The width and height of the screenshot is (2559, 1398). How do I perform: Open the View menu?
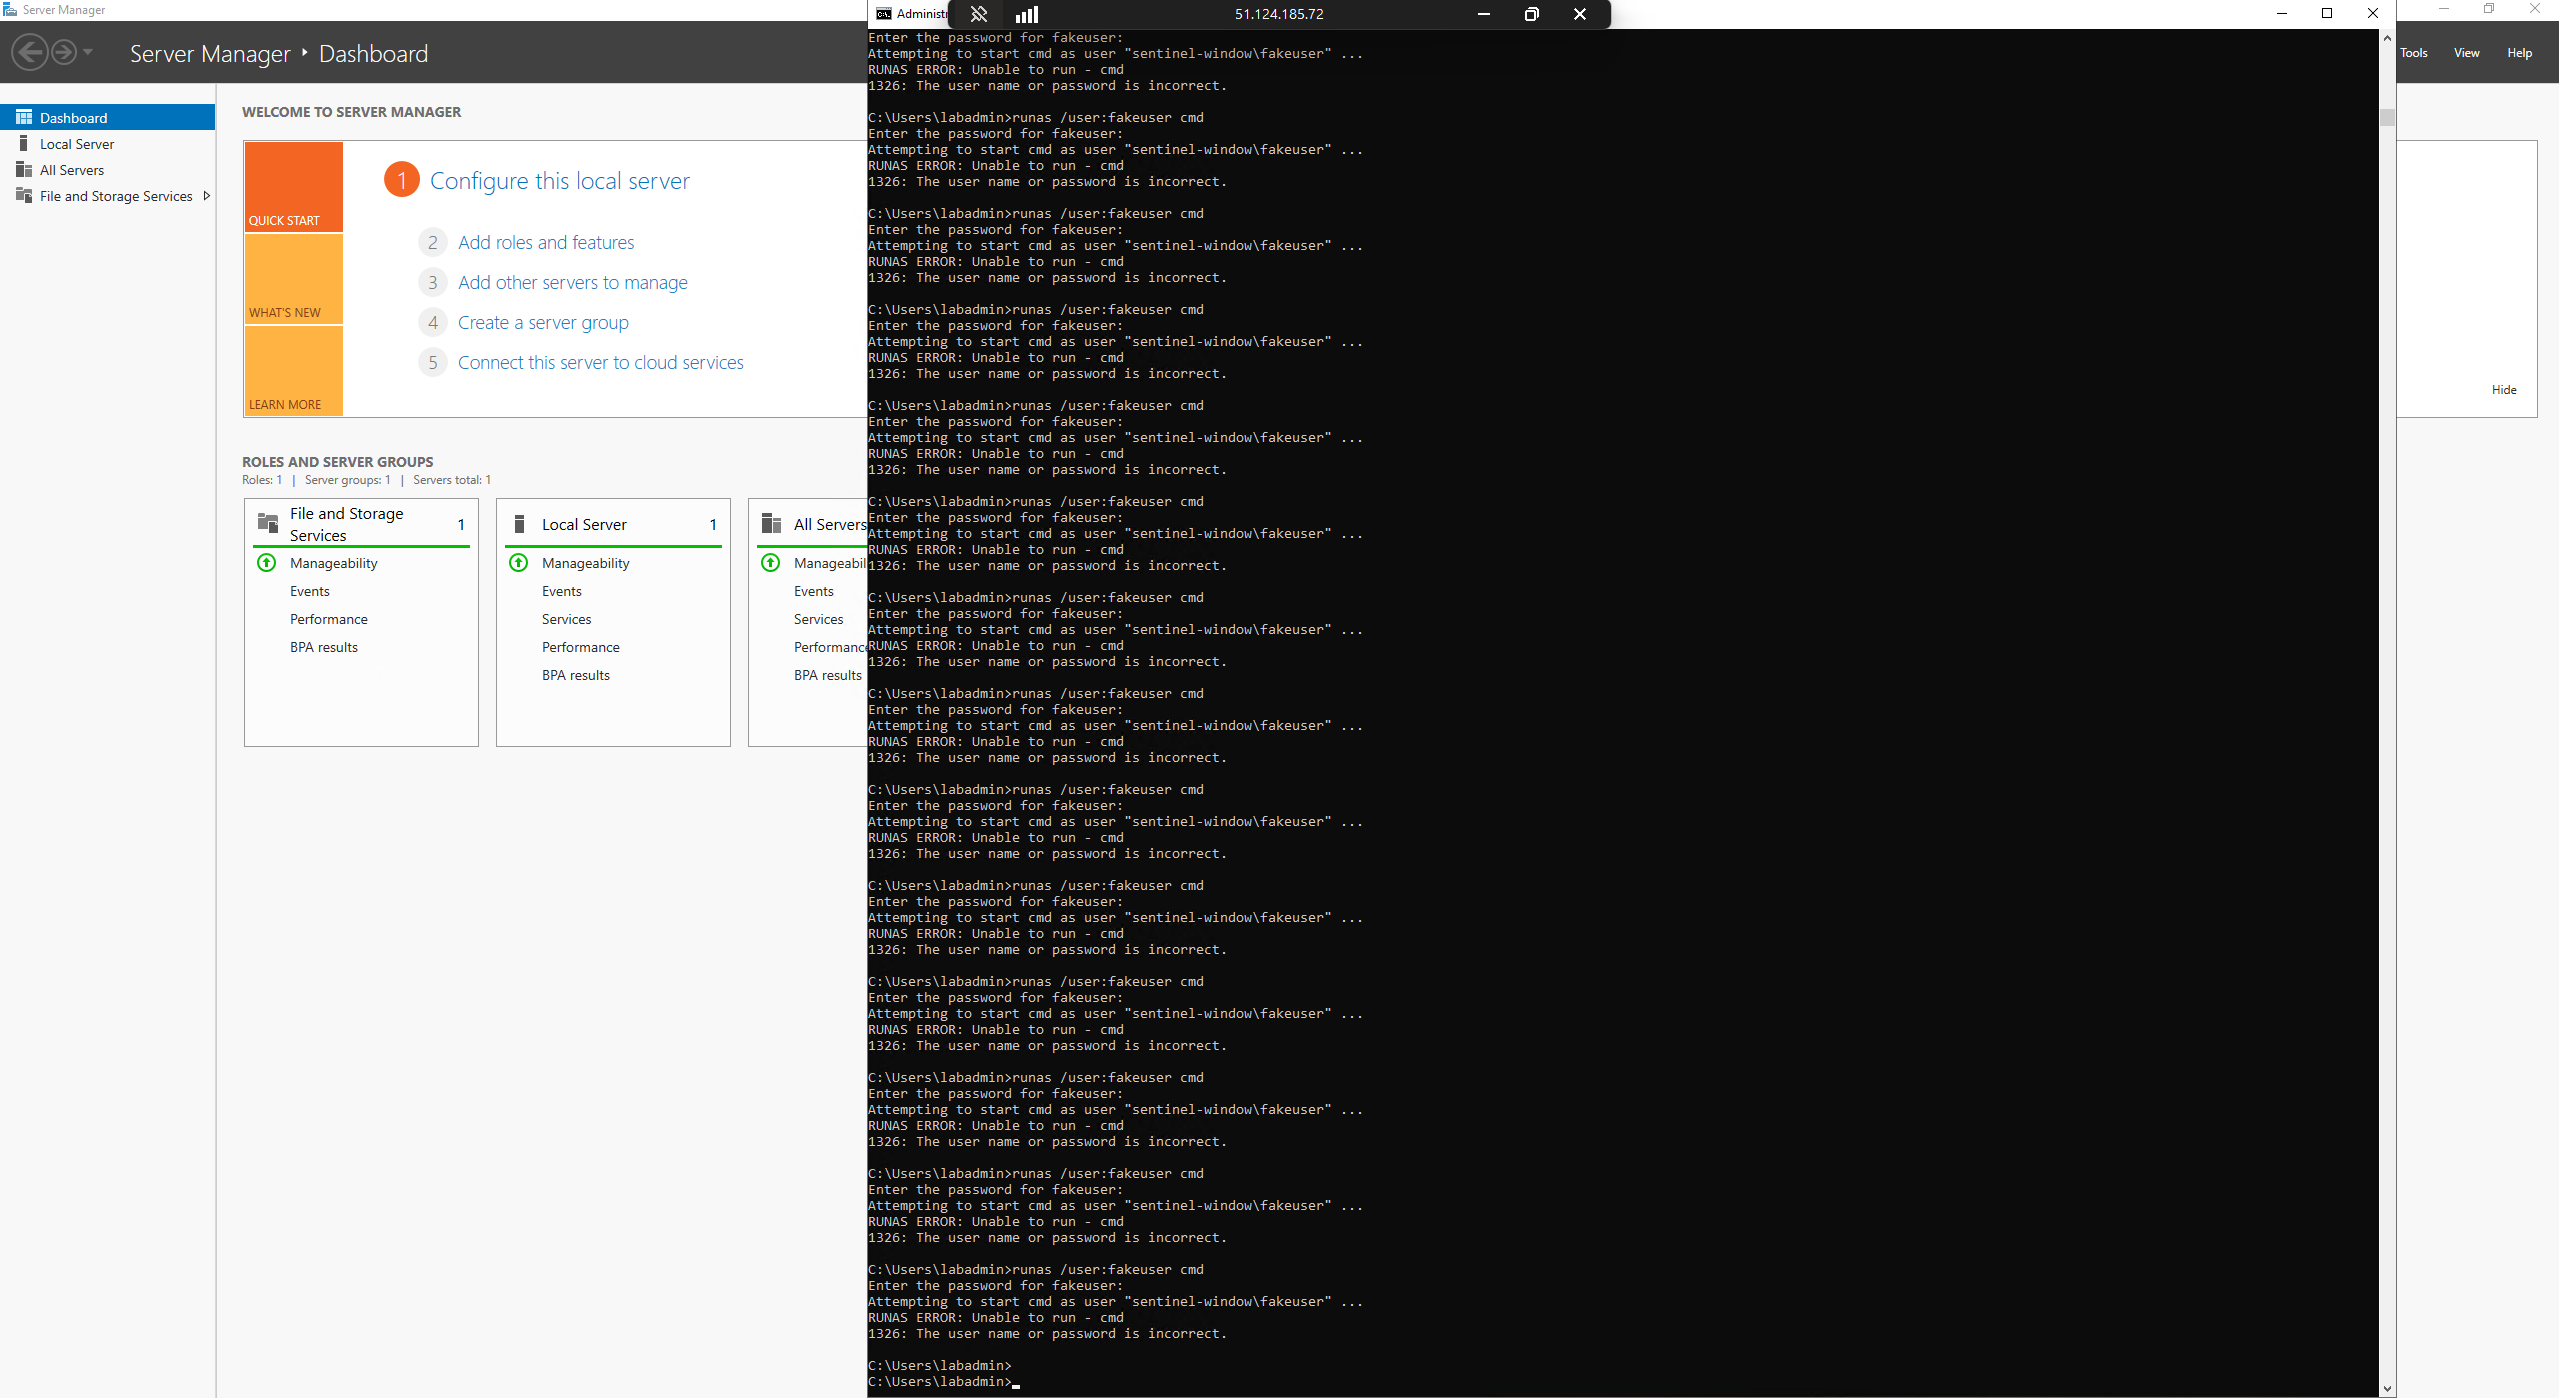pyautogui.click(x=2466, y=53)
